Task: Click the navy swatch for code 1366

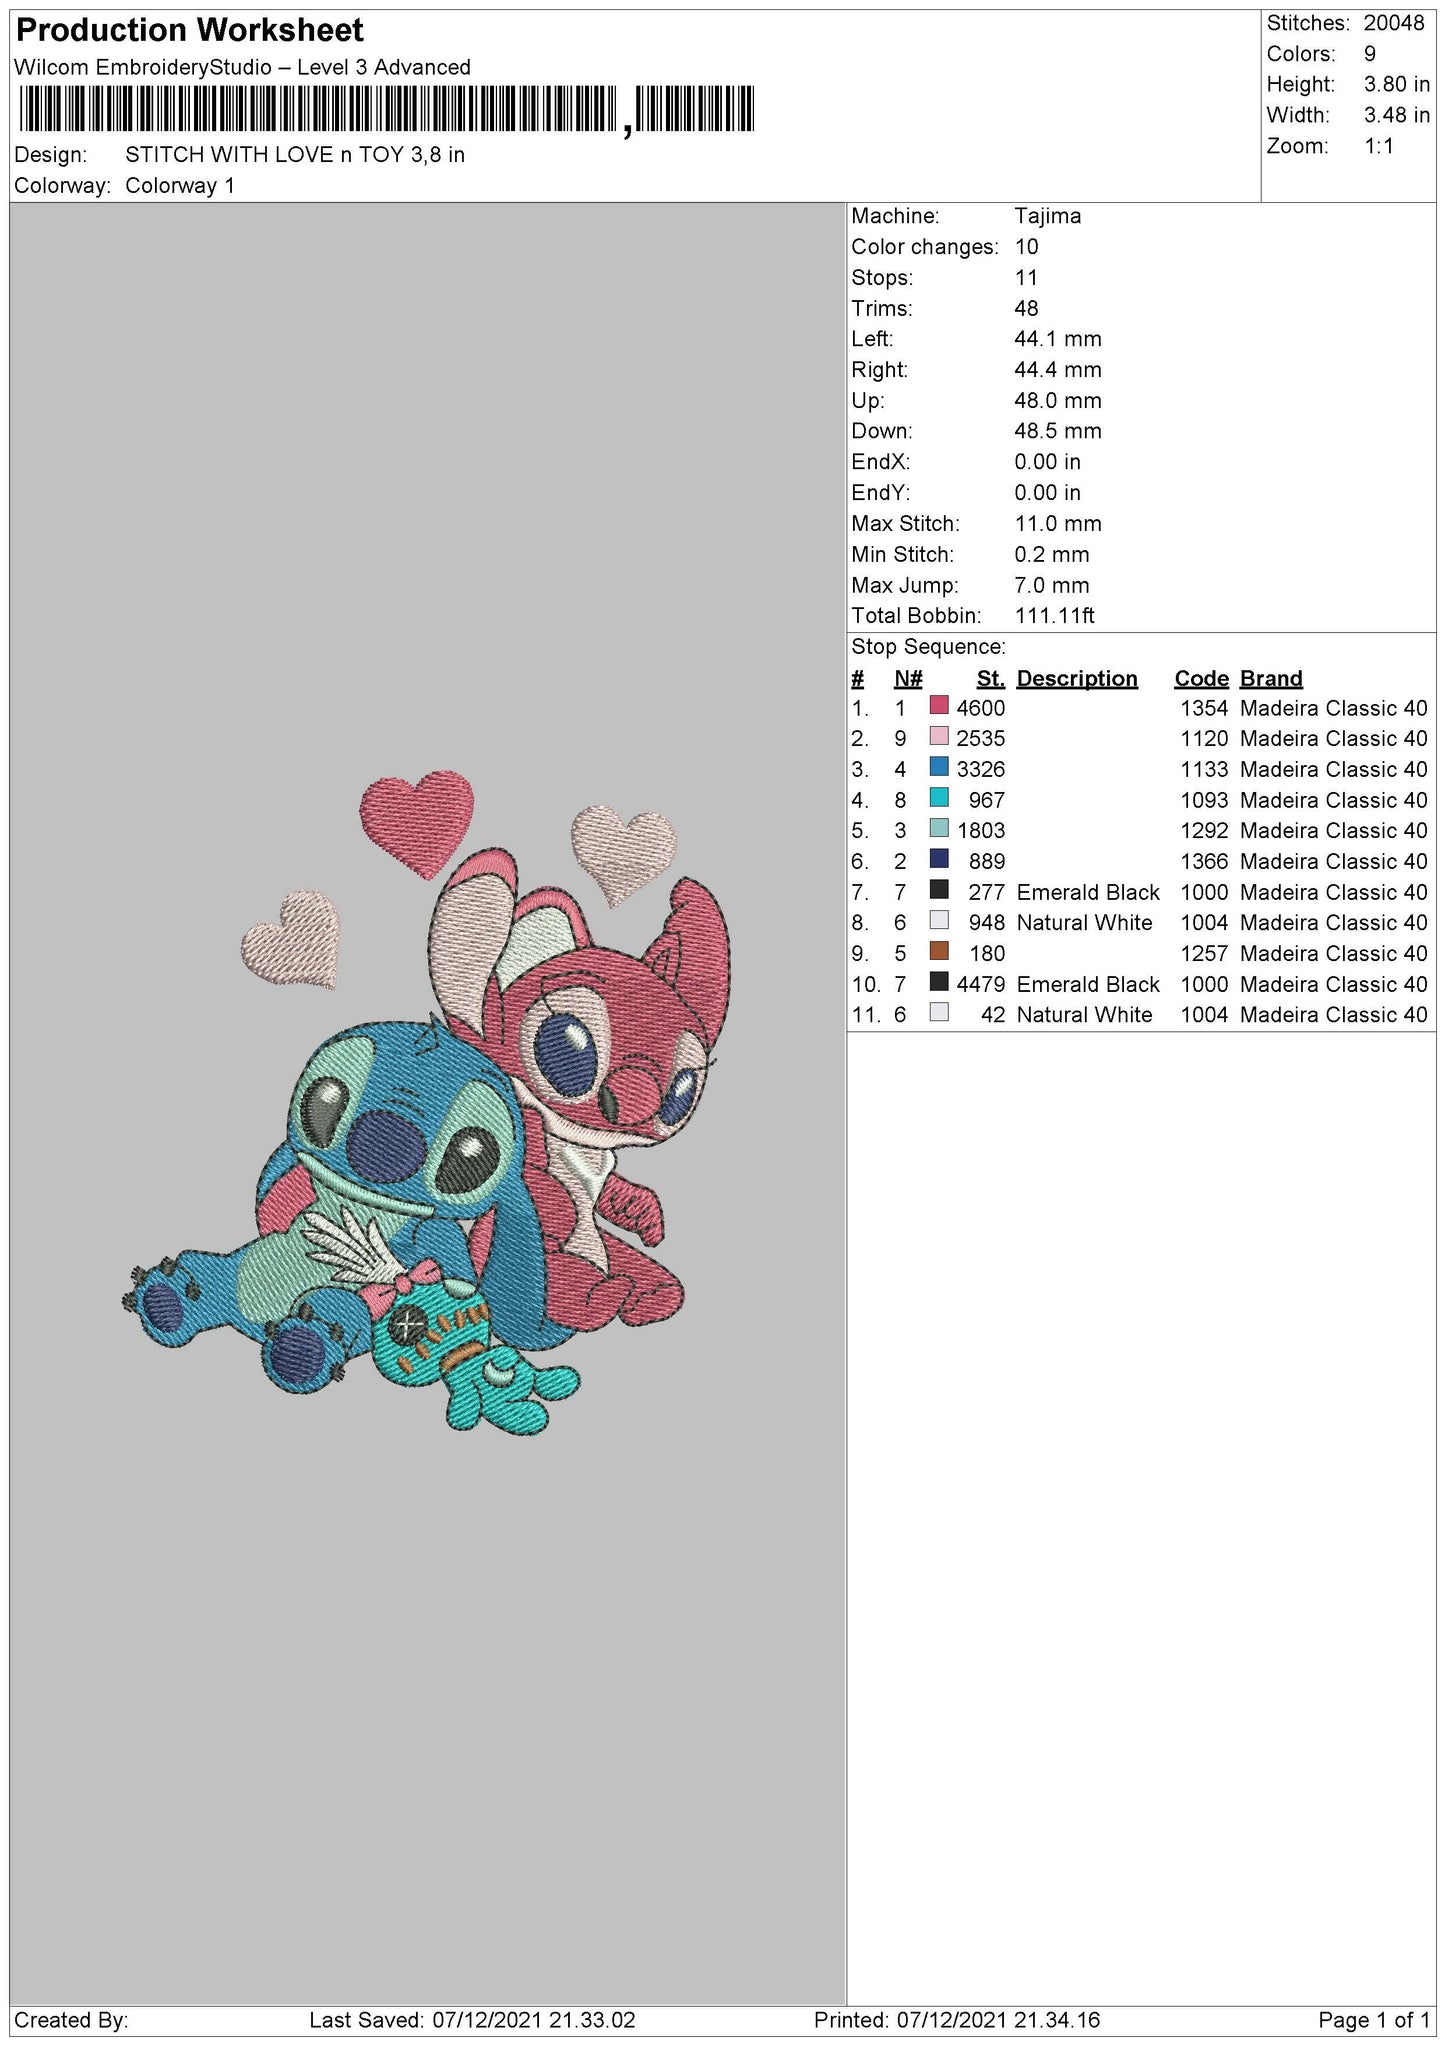Action: pyautogui.click(x=938, y=859)
